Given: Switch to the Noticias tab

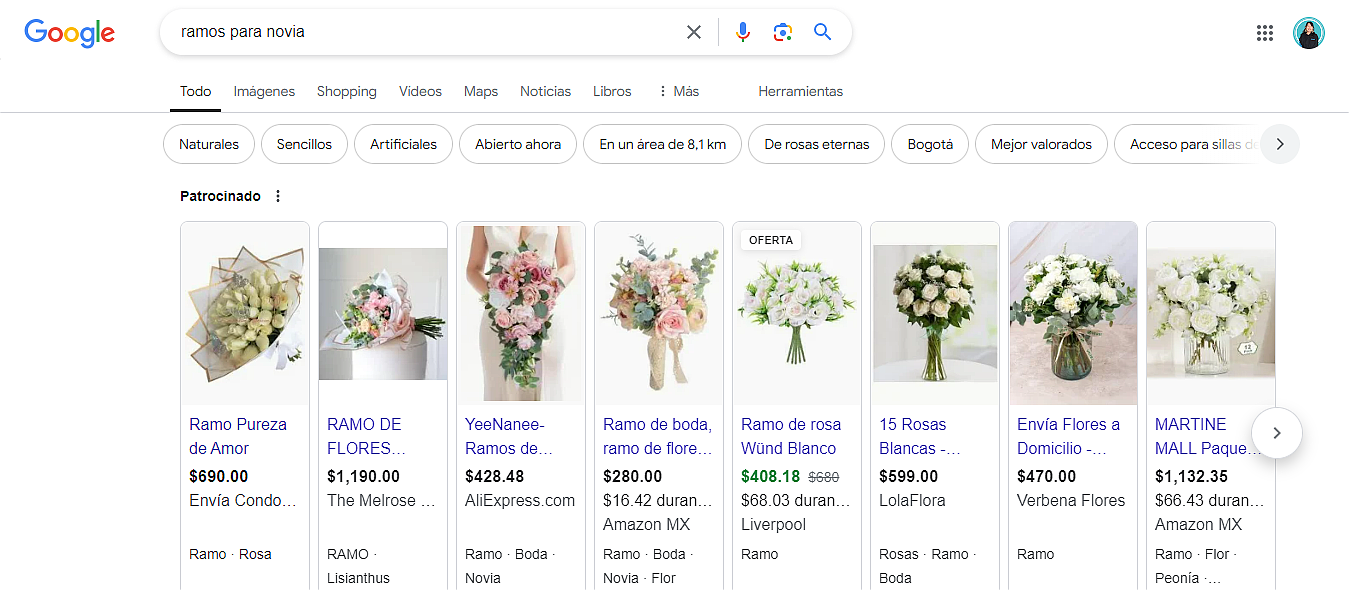Looking at the screenshot, I should click(545, 91).
